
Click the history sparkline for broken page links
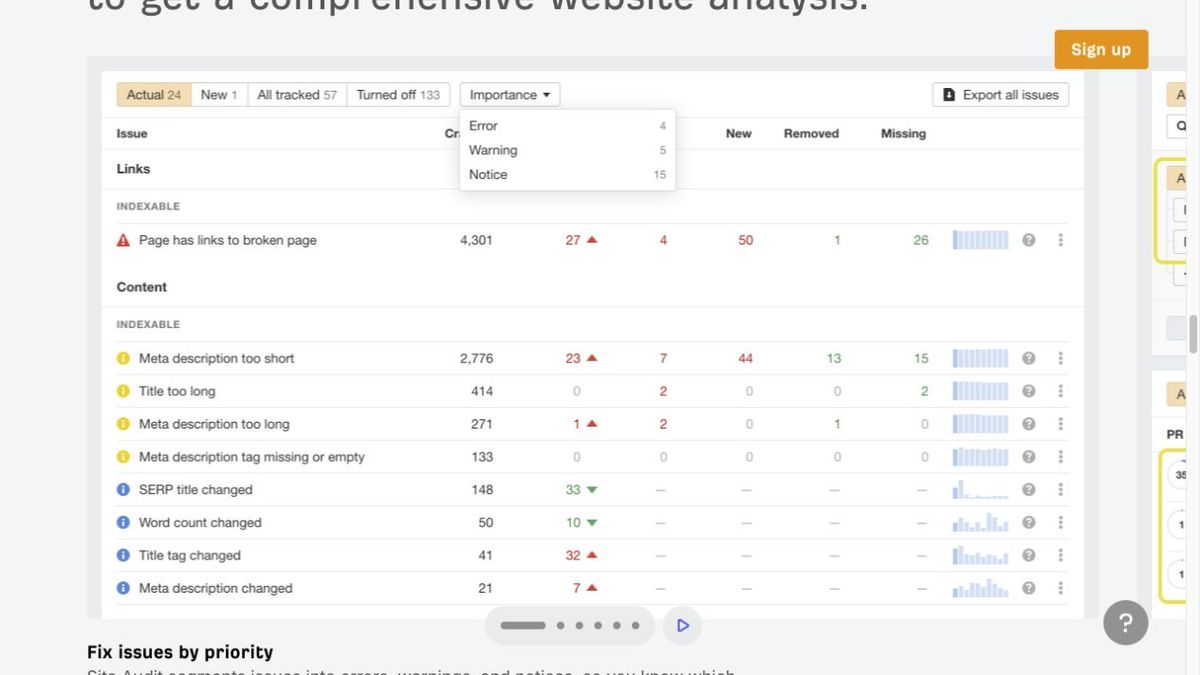[981, 240]
